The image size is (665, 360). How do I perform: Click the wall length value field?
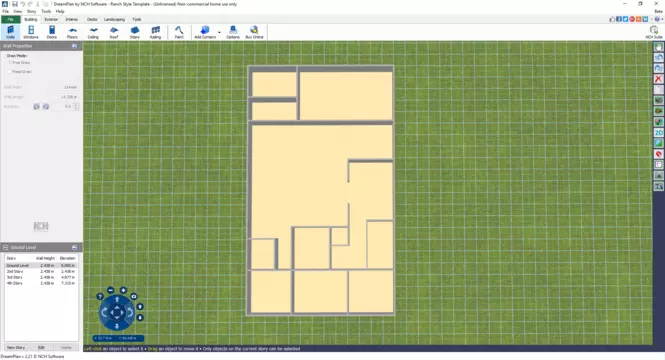click(x=64, y=97)
